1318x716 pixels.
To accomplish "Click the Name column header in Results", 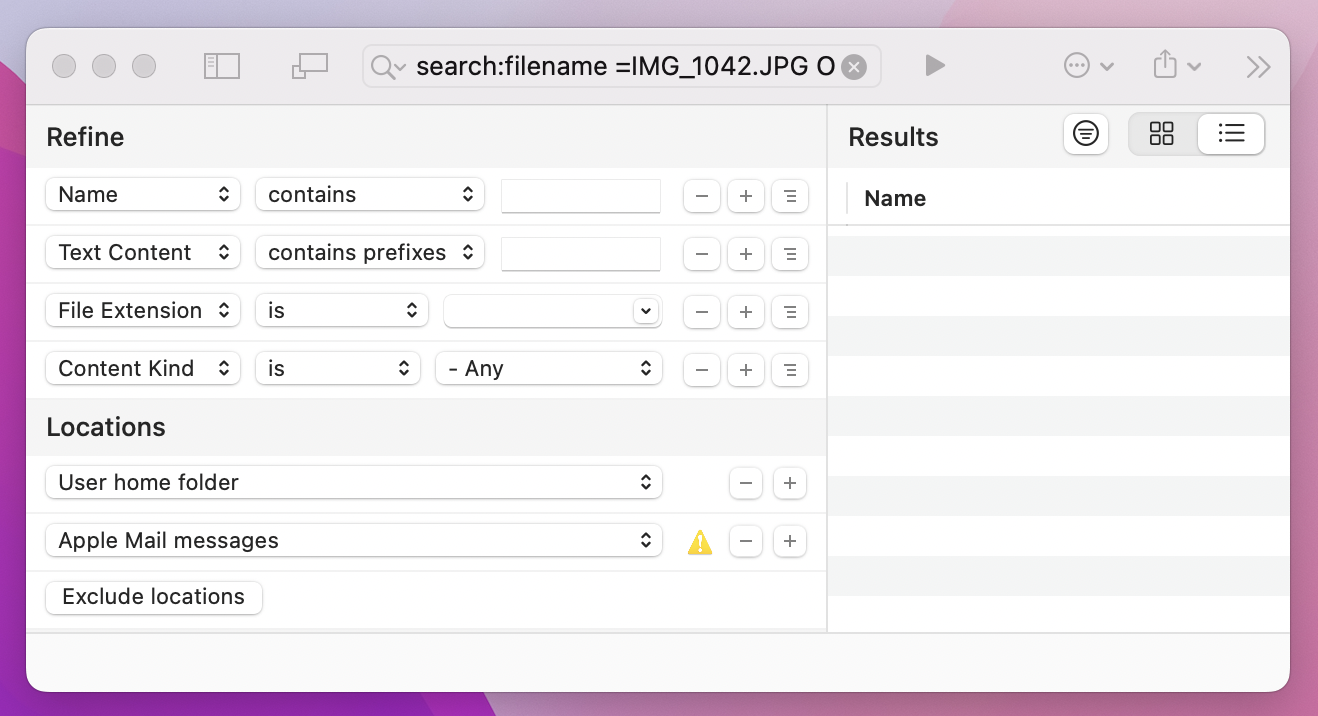I will coord(894,198).
